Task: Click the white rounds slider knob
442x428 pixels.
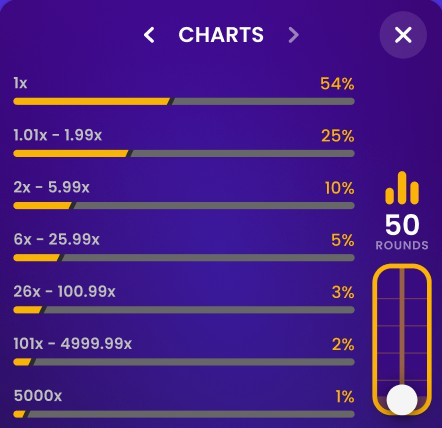Action: [402, 400]
